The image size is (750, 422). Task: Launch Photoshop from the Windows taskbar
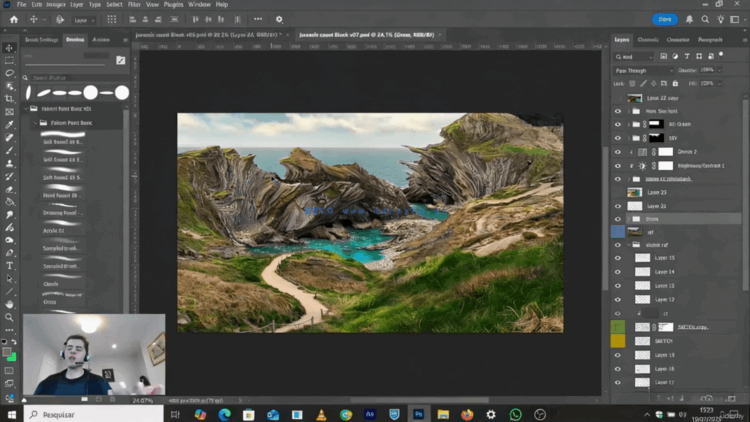[419, 414]
